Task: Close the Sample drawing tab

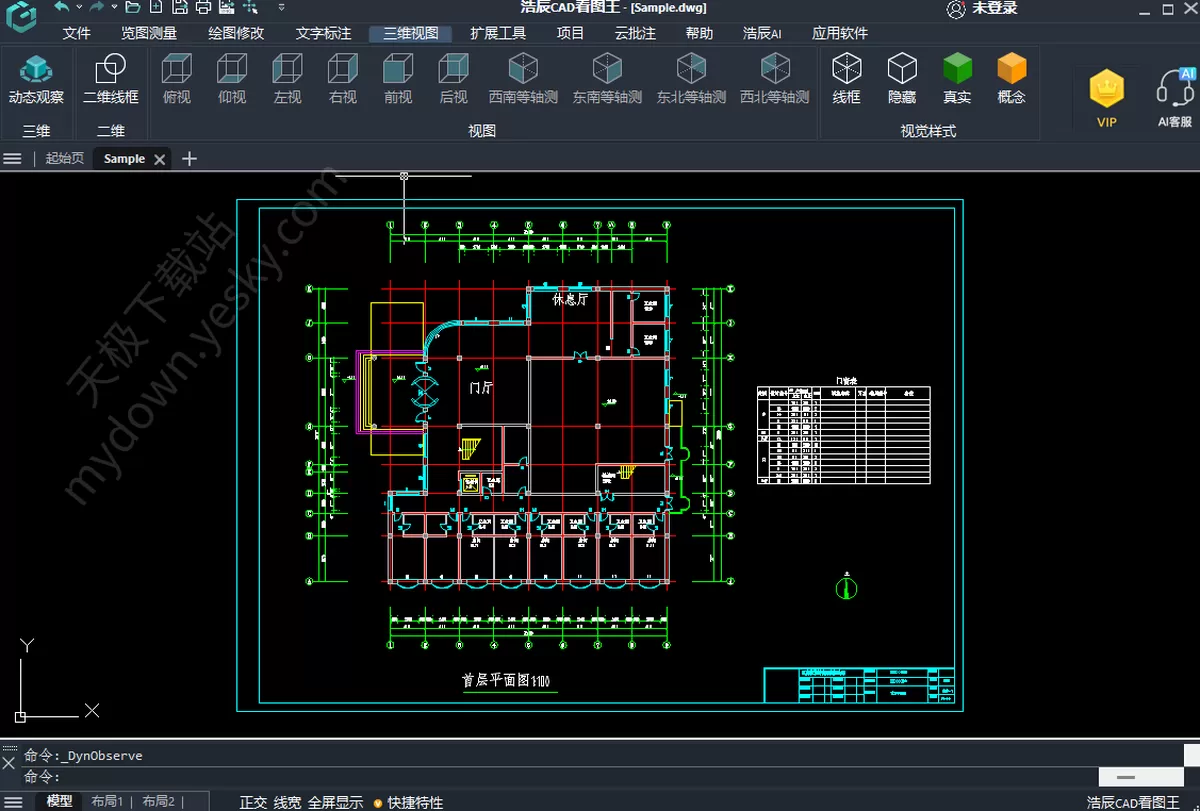Action: click(x=159, y=159)
